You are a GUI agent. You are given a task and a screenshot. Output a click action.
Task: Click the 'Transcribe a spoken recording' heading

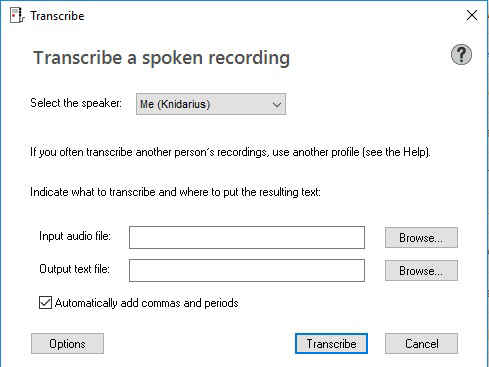162,58
